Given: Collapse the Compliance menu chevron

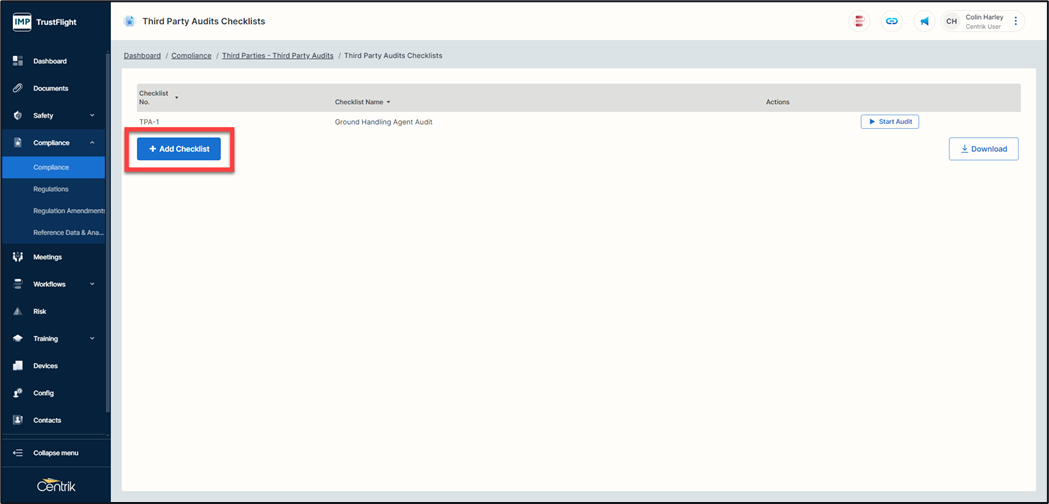Looking at the screenshot, I should click(92, 143).
